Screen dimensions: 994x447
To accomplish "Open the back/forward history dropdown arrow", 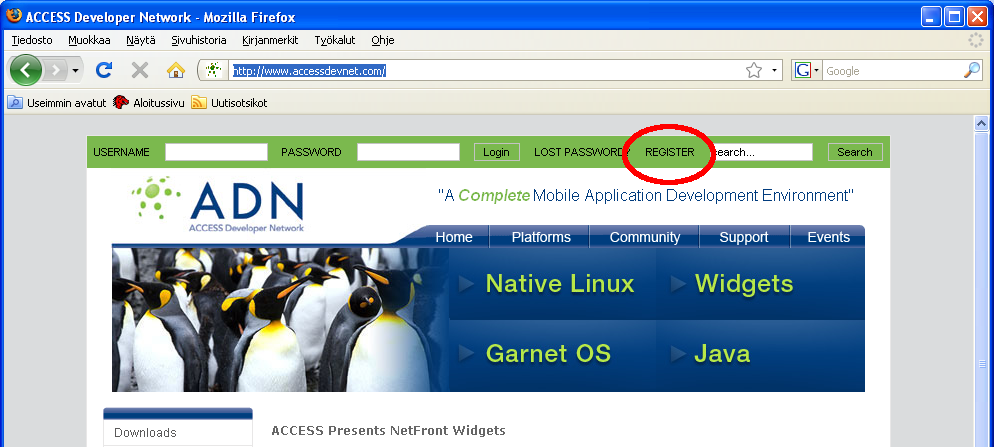I will [75, 70].
